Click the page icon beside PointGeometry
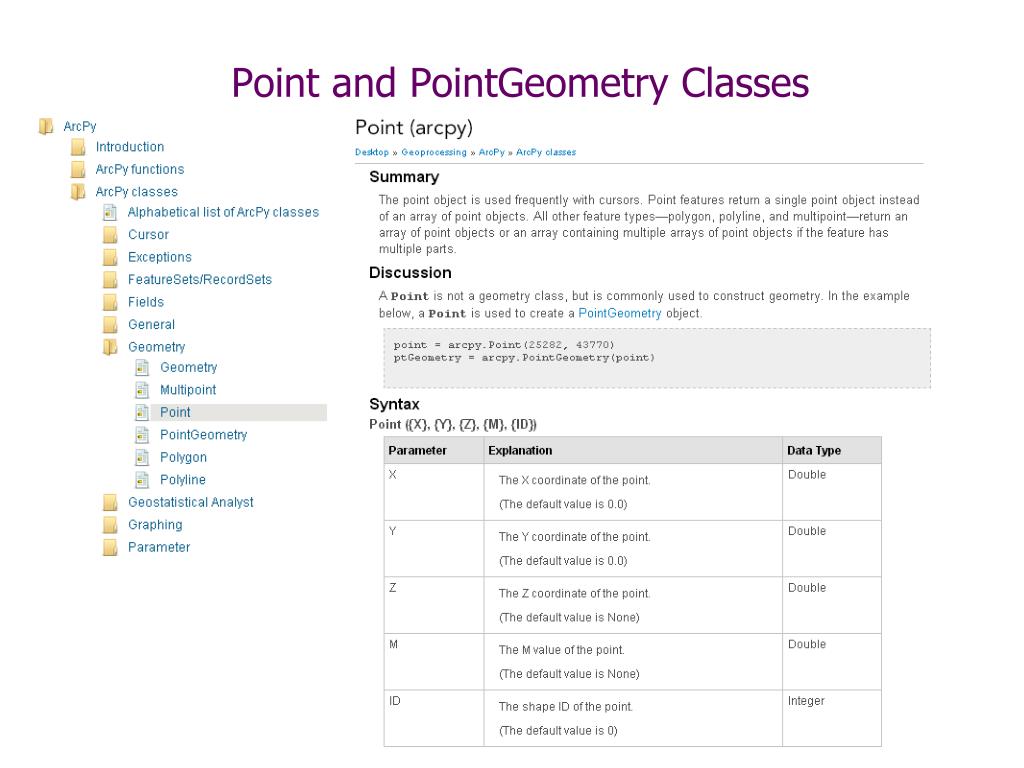 click(x=142, y=436)
